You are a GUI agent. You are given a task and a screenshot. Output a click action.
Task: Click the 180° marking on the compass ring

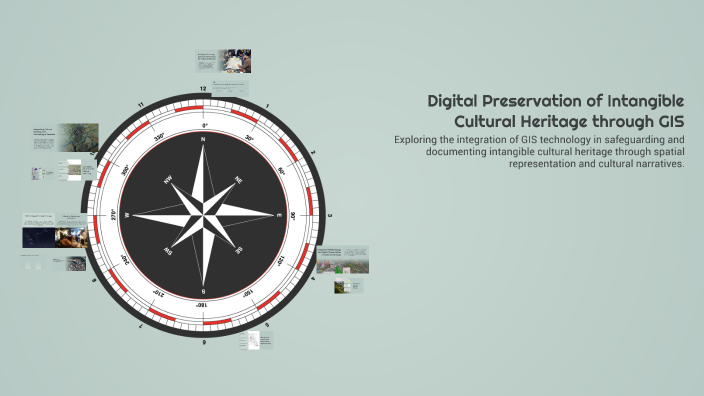pos(201,305)
